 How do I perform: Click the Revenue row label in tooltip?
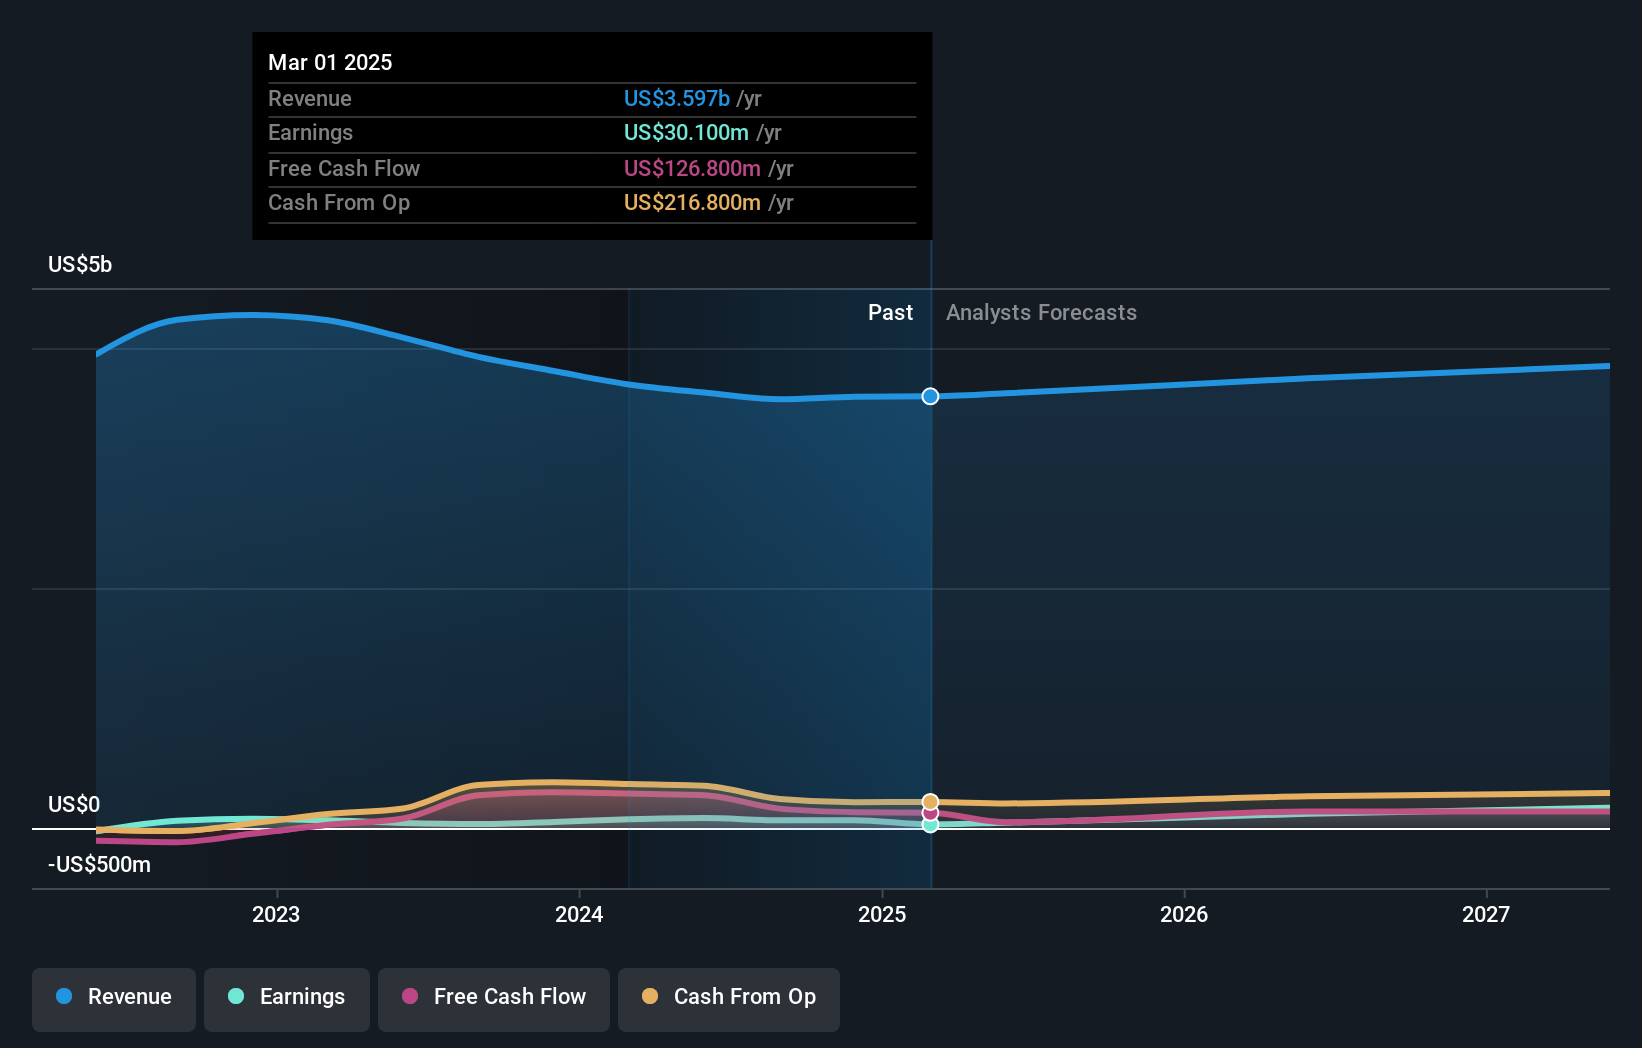tap(310, 98)
